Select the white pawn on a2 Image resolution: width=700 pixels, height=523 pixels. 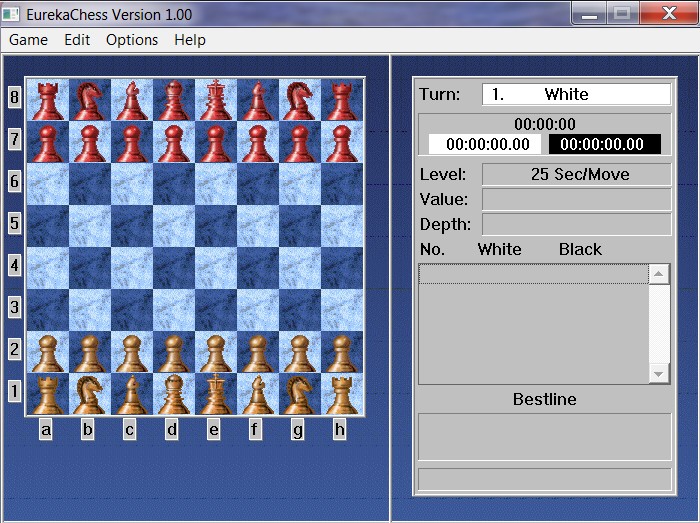(x=48, y=353)
